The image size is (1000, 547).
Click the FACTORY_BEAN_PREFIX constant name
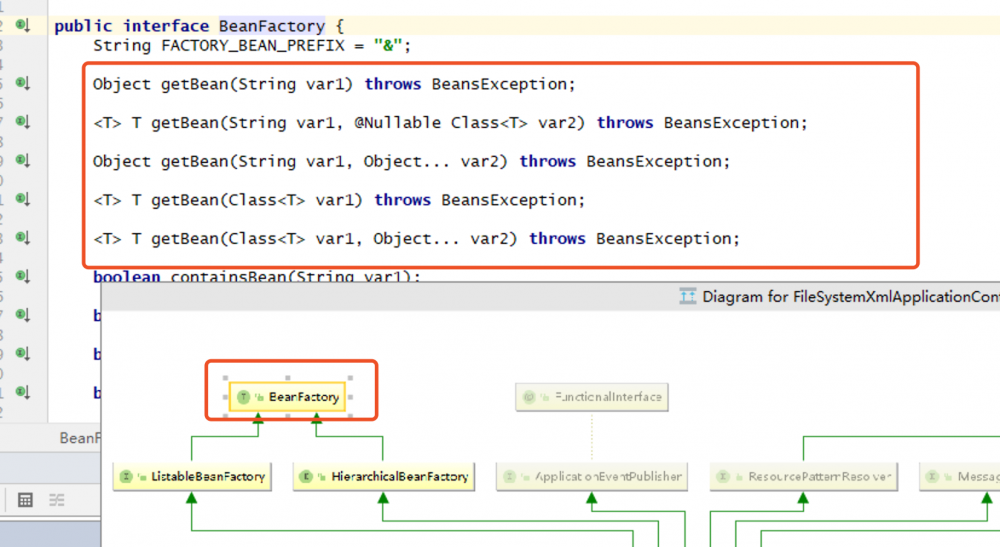click(253, 46)
